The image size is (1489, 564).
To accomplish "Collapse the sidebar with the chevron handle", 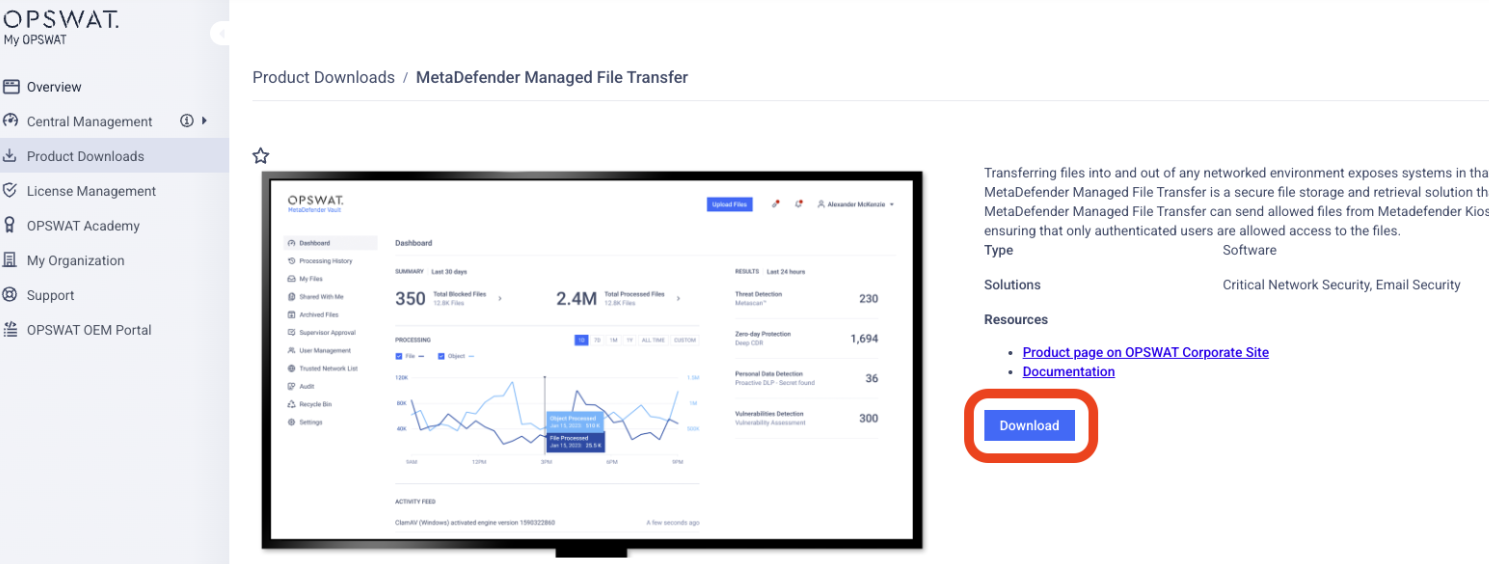I will click(220, 34).
